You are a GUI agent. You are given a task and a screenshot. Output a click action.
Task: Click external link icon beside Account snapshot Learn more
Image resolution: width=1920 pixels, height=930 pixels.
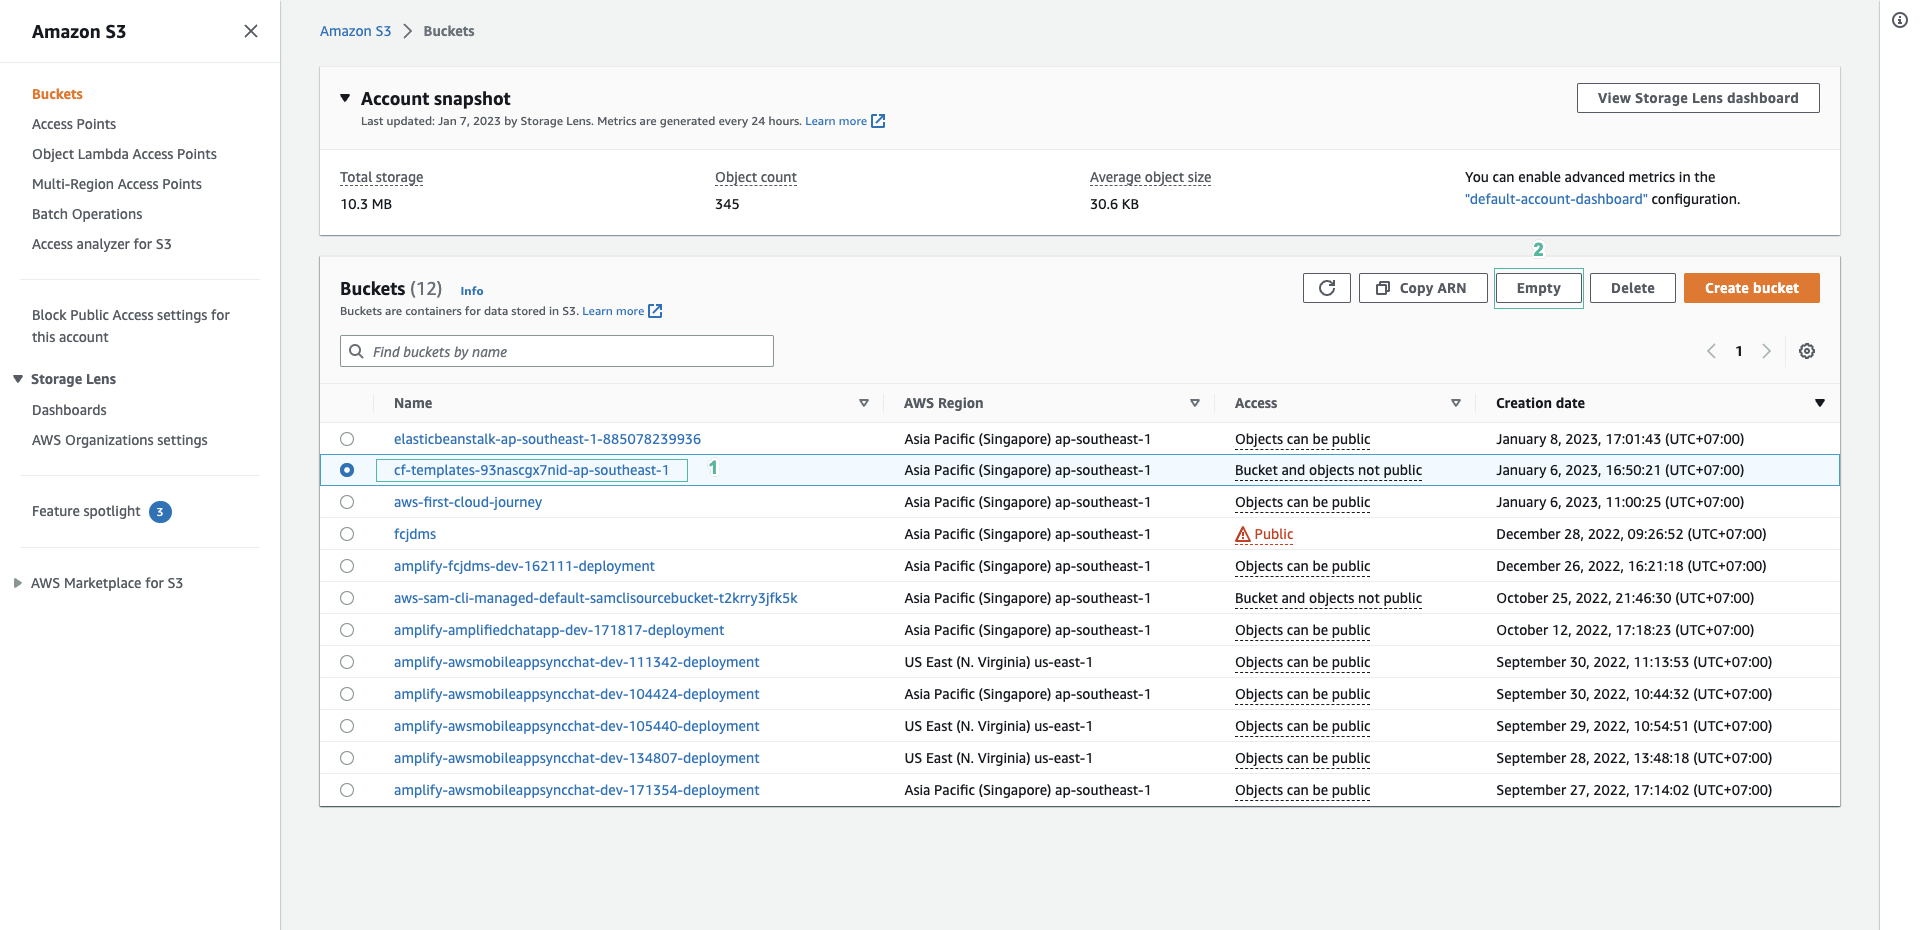click(878, 121)
